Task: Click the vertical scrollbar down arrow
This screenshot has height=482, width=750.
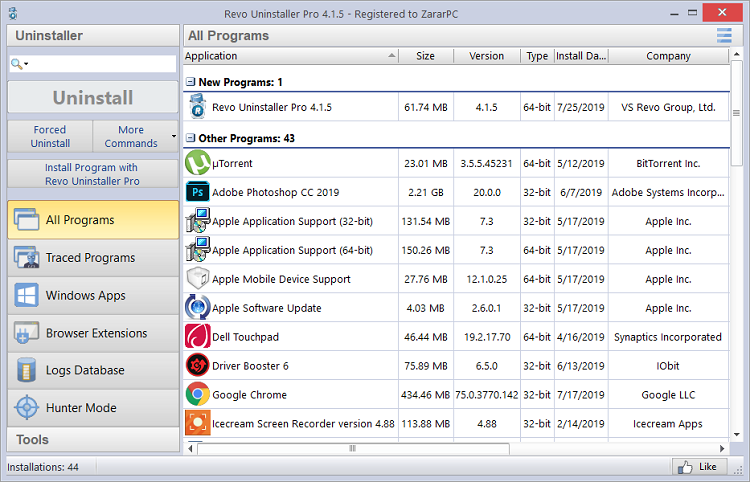Action: click(737, 435)
